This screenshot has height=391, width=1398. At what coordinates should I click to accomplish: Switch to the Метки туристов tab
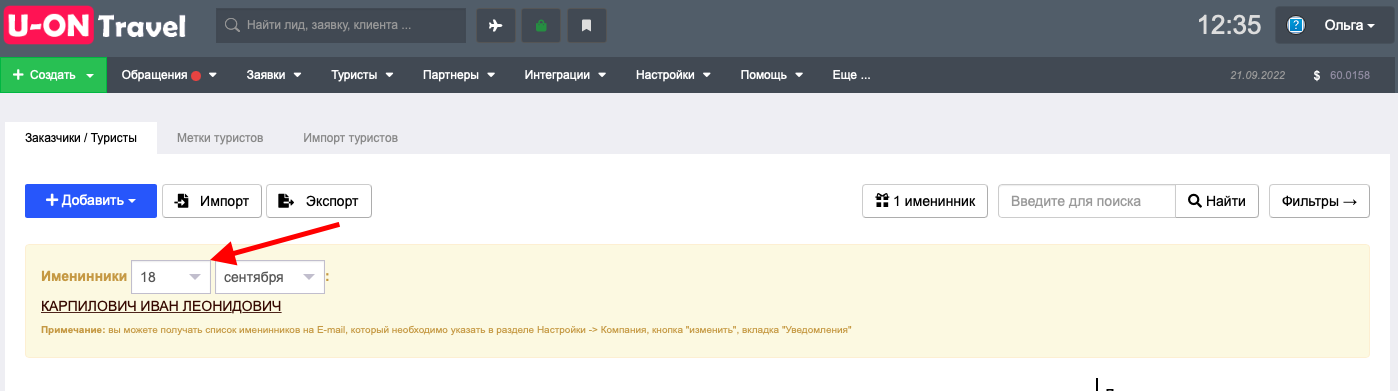point(220,138)
